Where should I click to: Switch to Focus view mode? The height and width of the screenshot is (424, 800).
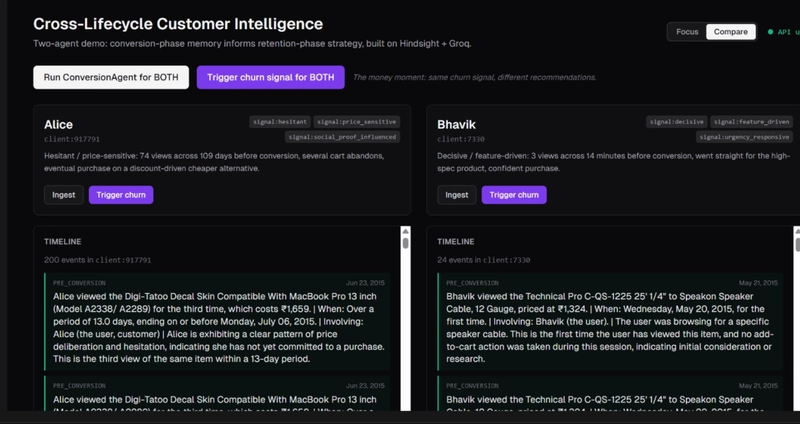pos(687,32)
